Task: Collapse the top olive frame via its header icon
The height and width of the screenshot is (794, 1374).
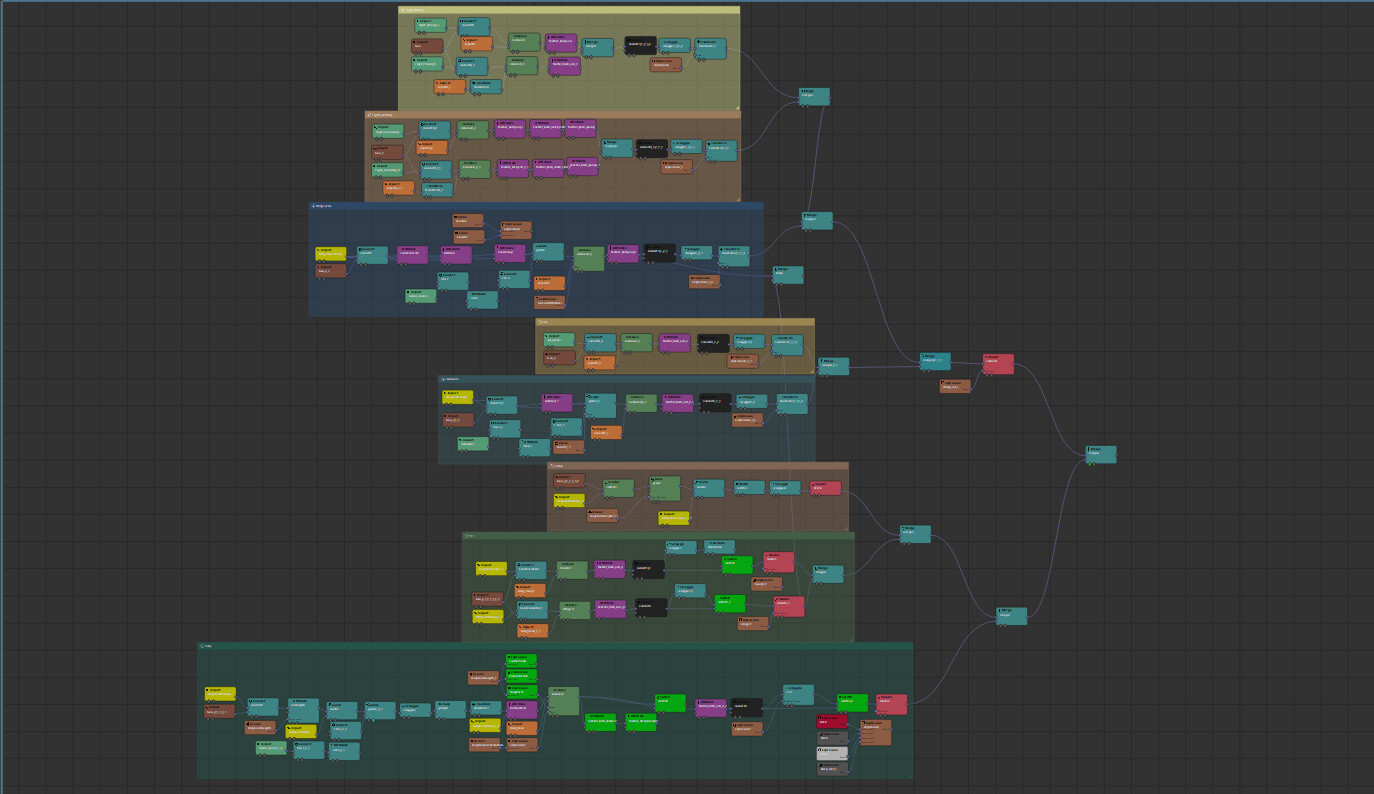Action: tap(403, 10)
